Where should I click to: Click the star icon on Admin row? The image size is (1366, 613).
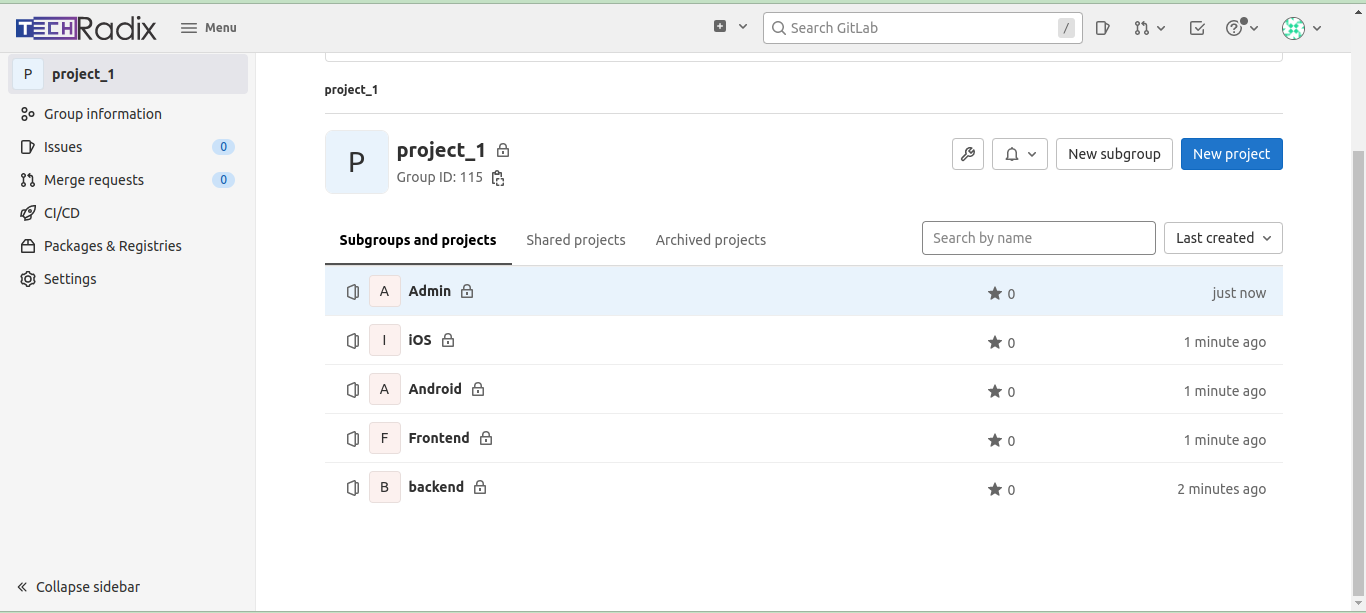coord(994,293)
